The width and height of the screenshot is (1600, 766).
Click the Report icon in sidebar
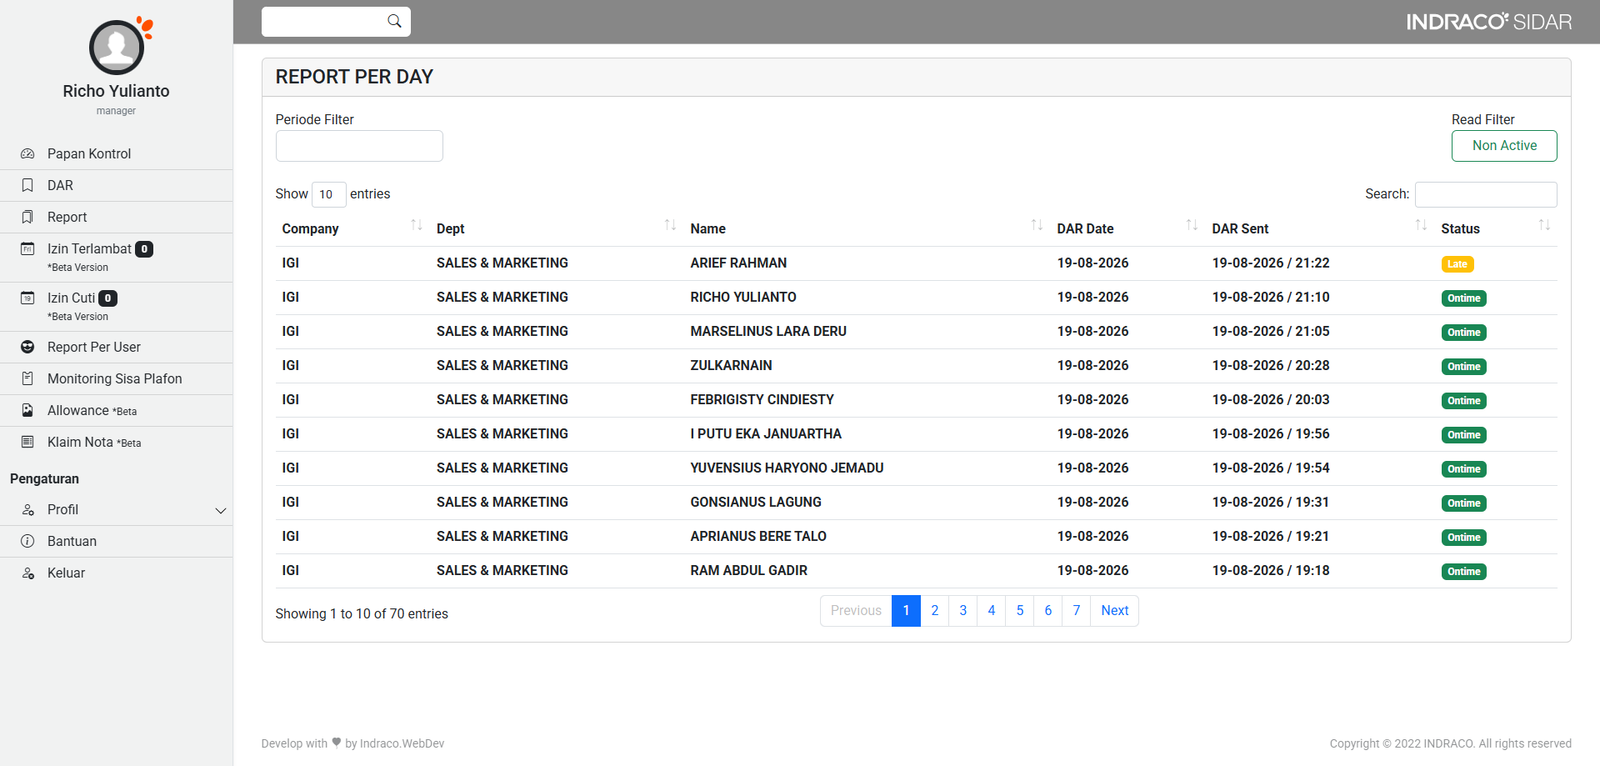click(x=28, y=217)
